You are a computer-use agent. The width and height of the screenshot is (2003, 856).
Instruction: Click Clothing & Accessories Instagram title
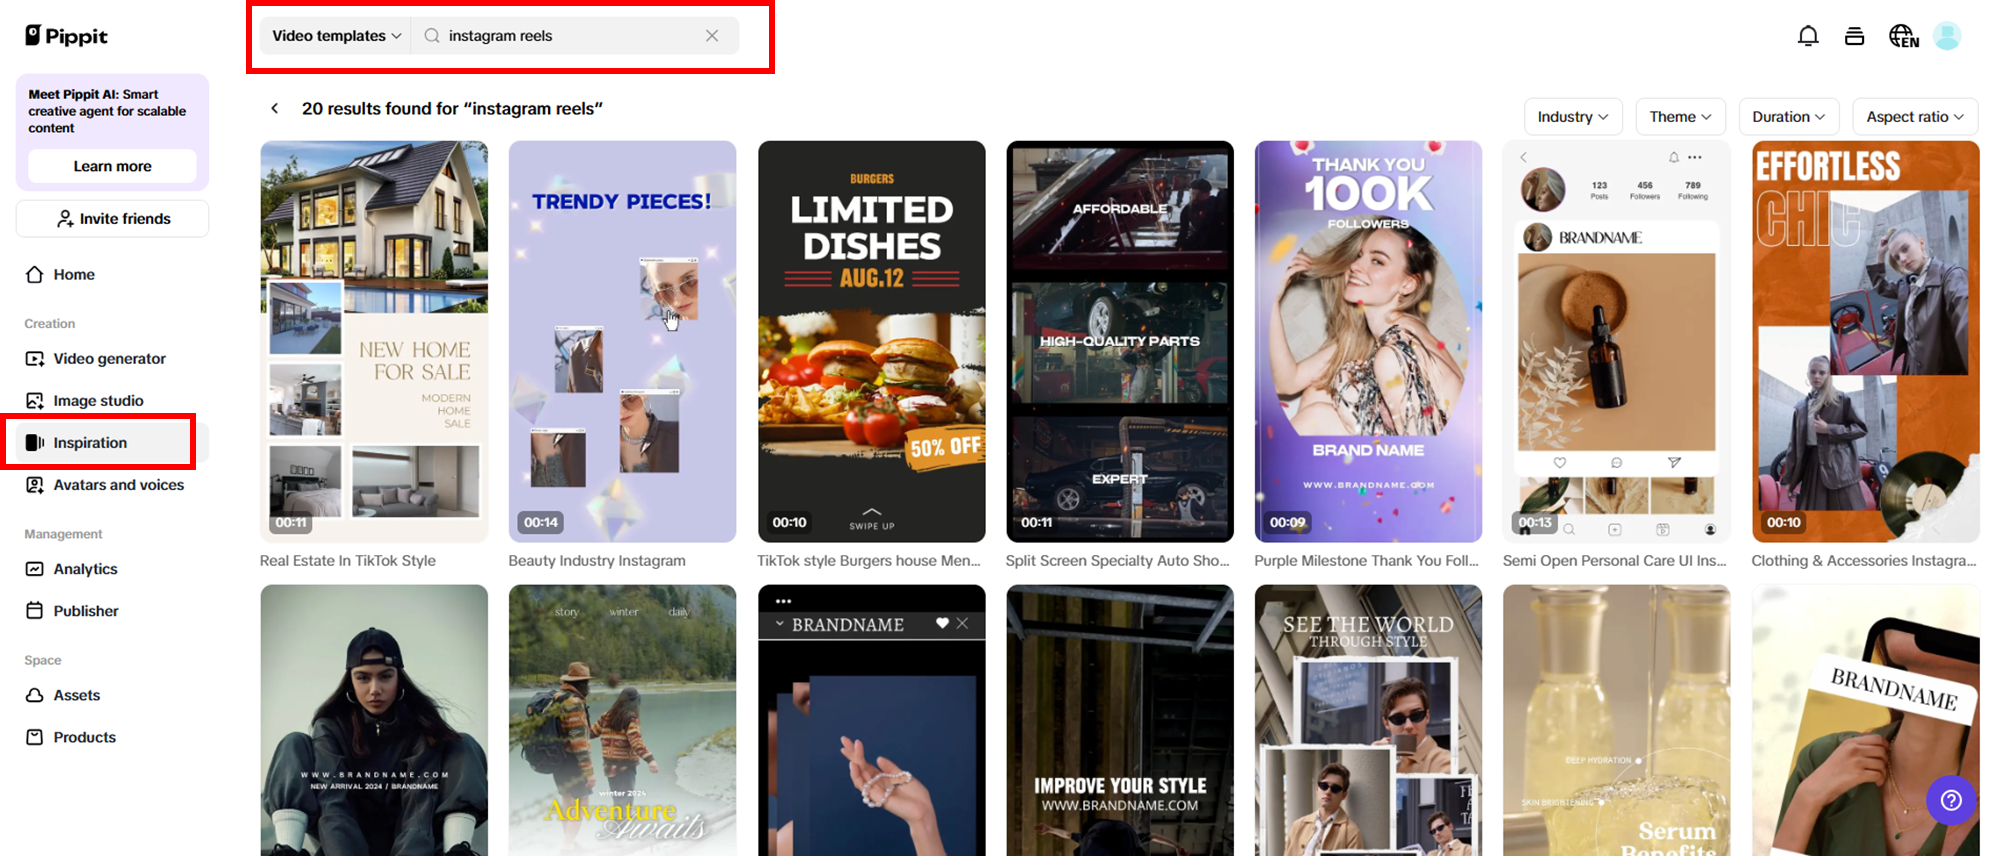(x=1864, y=561)
